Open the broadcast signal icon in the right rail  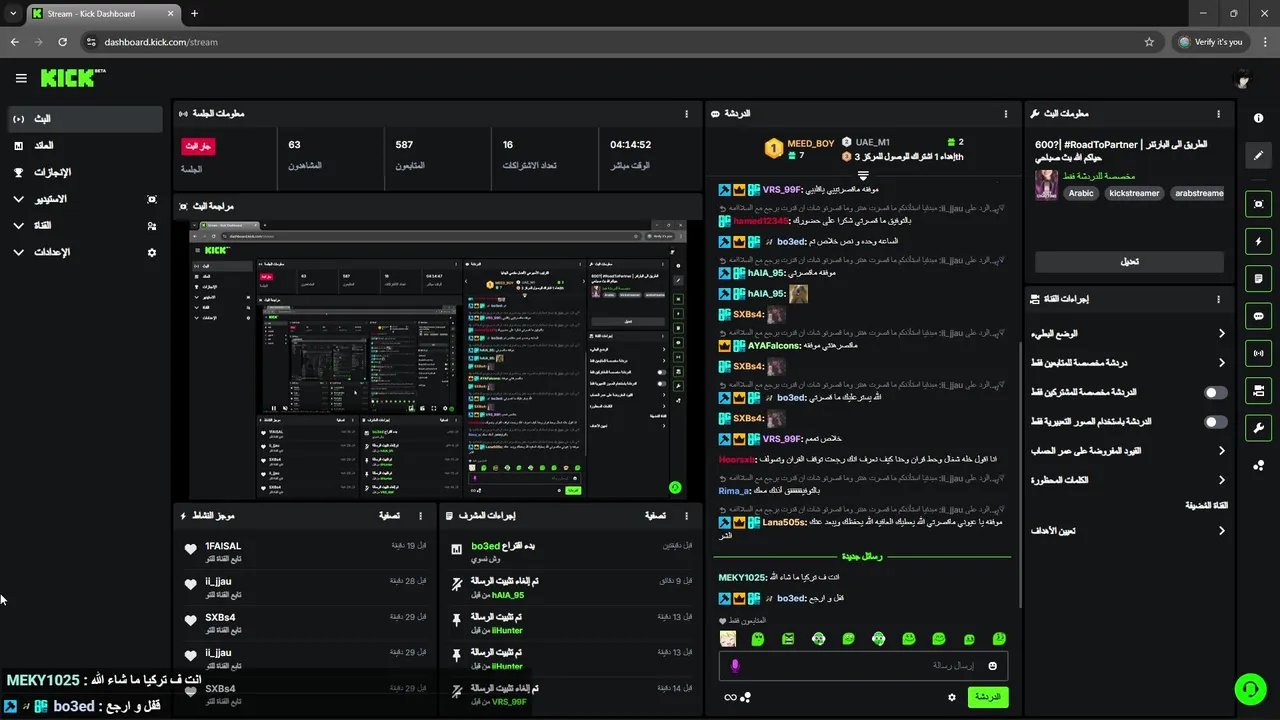tap(1258, 353)
